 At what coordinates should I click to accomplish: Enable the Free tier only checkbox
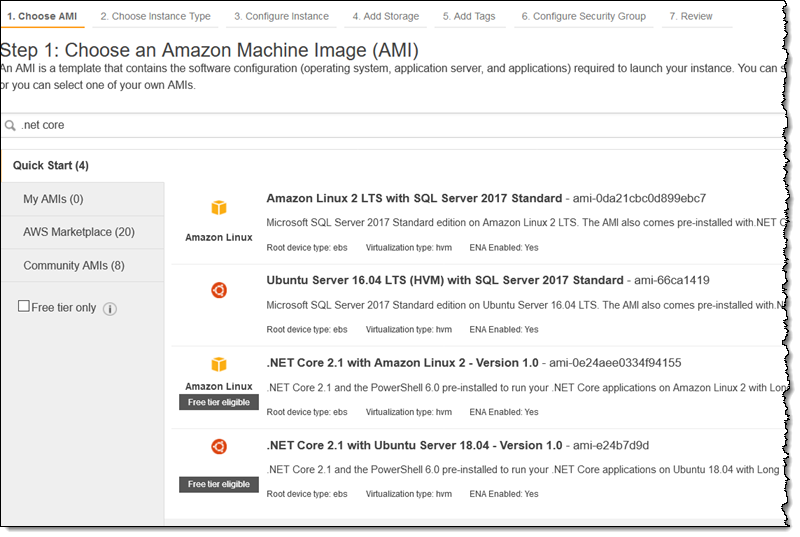coord(24,307)
